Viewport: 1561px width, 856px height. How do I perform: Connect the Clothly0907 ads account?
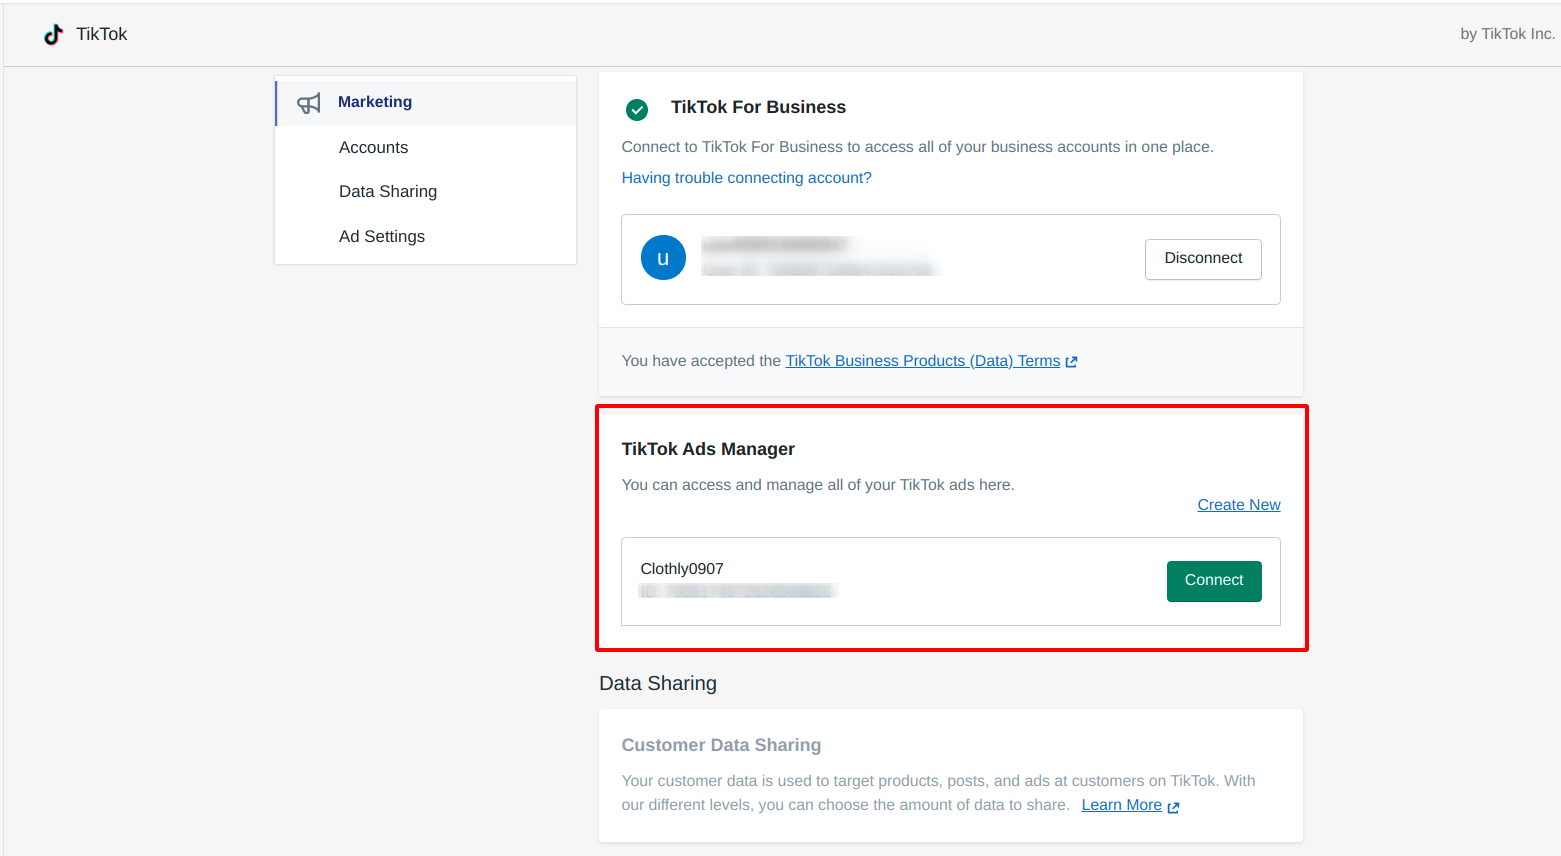coord(1214,581)
